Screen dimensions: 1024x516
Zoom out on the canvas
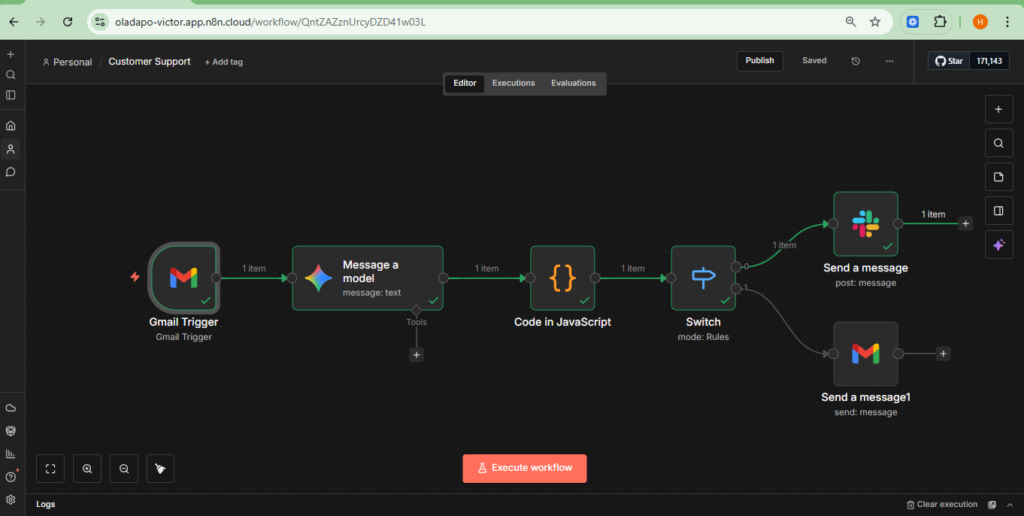point(124,468)
